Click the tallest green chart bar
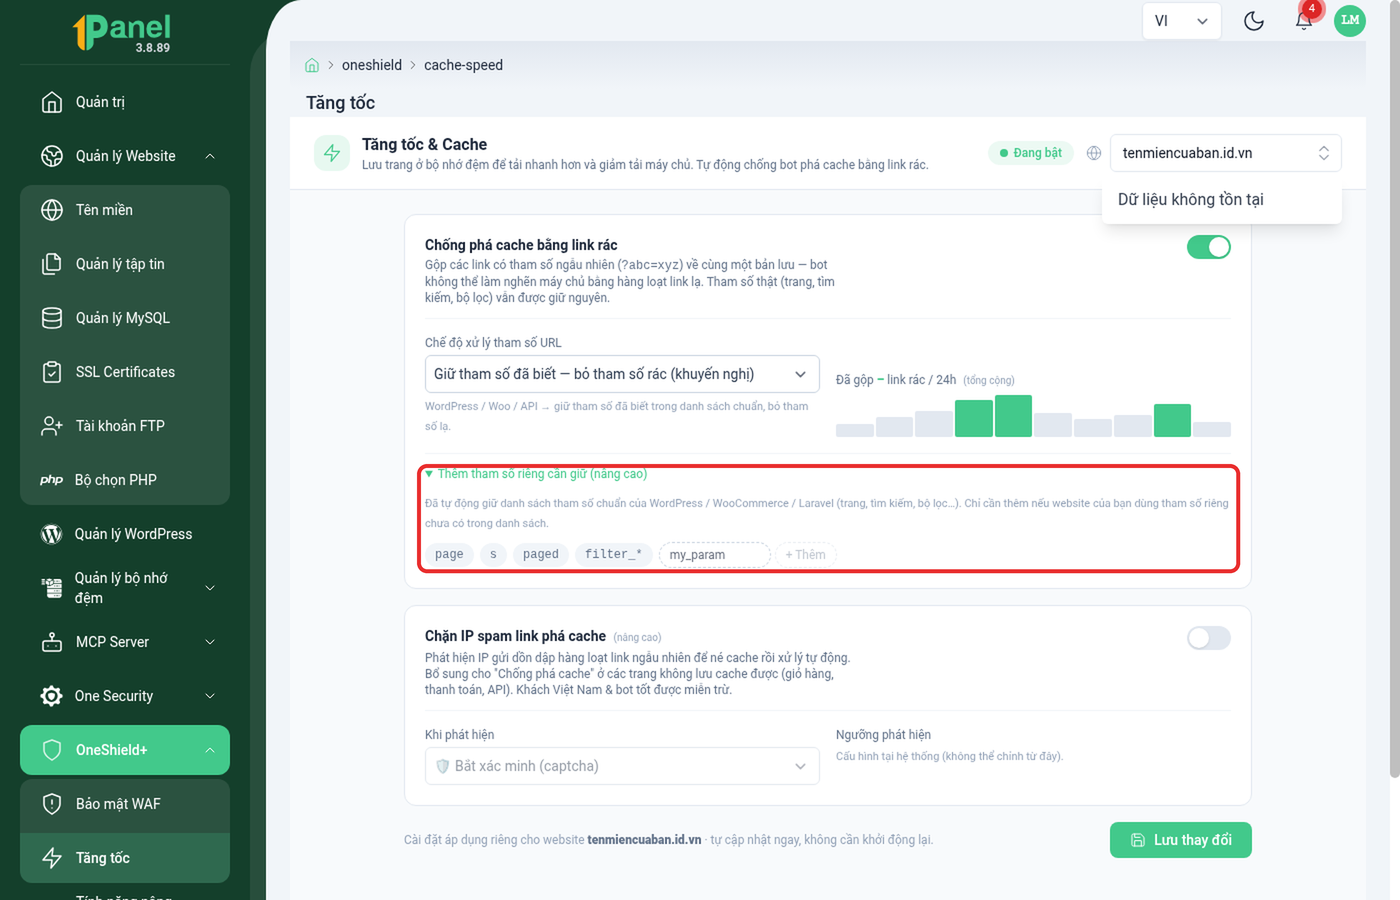This screenshot has height=900, width=1400. [x=1013, y=416]
